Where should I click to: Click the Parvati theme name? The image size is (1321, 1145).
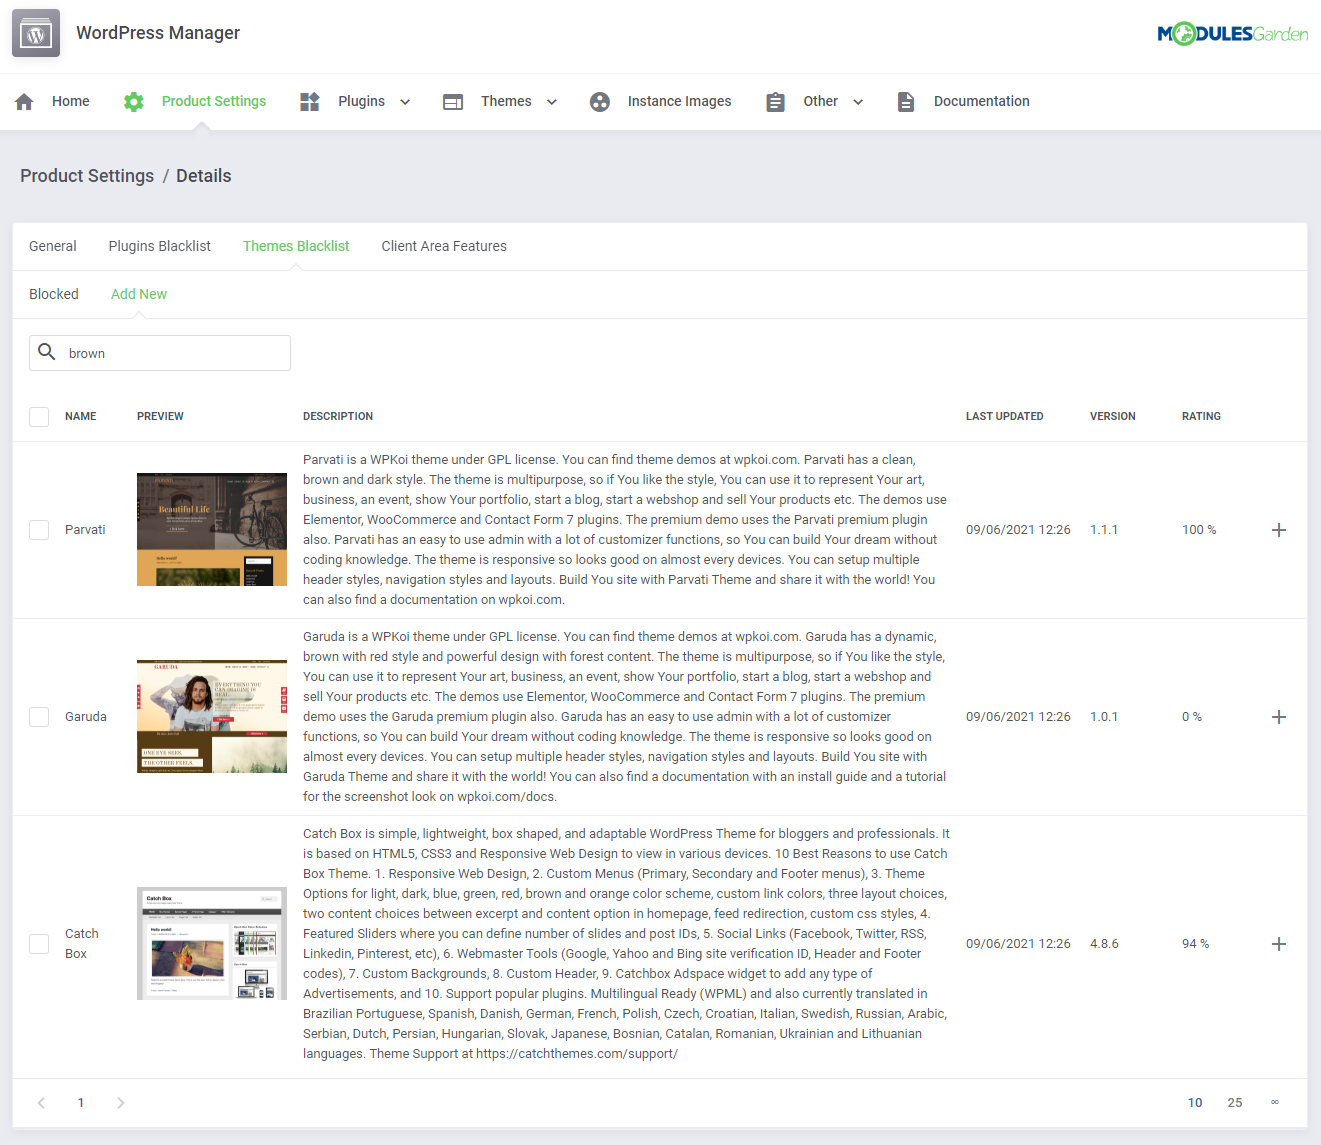[85, 530]
